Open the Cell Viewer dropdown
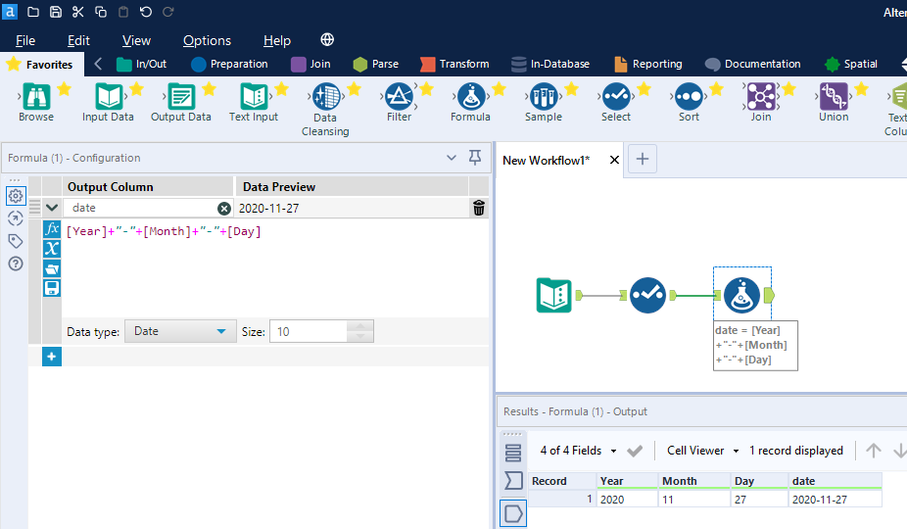The height and width of the screenshot is (529, 907). pyautogui.click(x=703, y=450)
